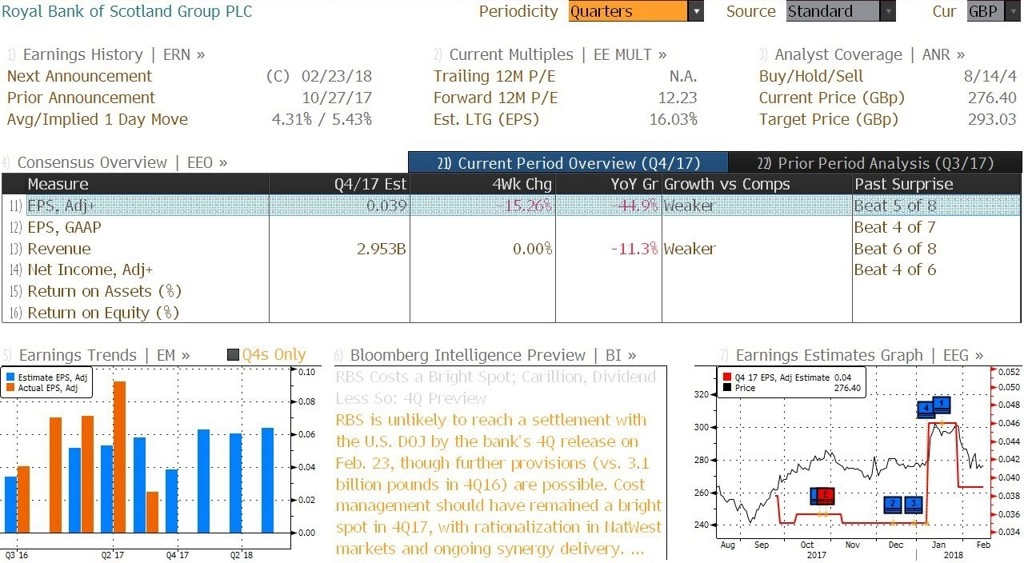Image resolution: width=1024 pixels, height=563 pixels.
Task: Switch to Prior Period Analysis (Q3/17) tab
Action: (x=875, y=163)
